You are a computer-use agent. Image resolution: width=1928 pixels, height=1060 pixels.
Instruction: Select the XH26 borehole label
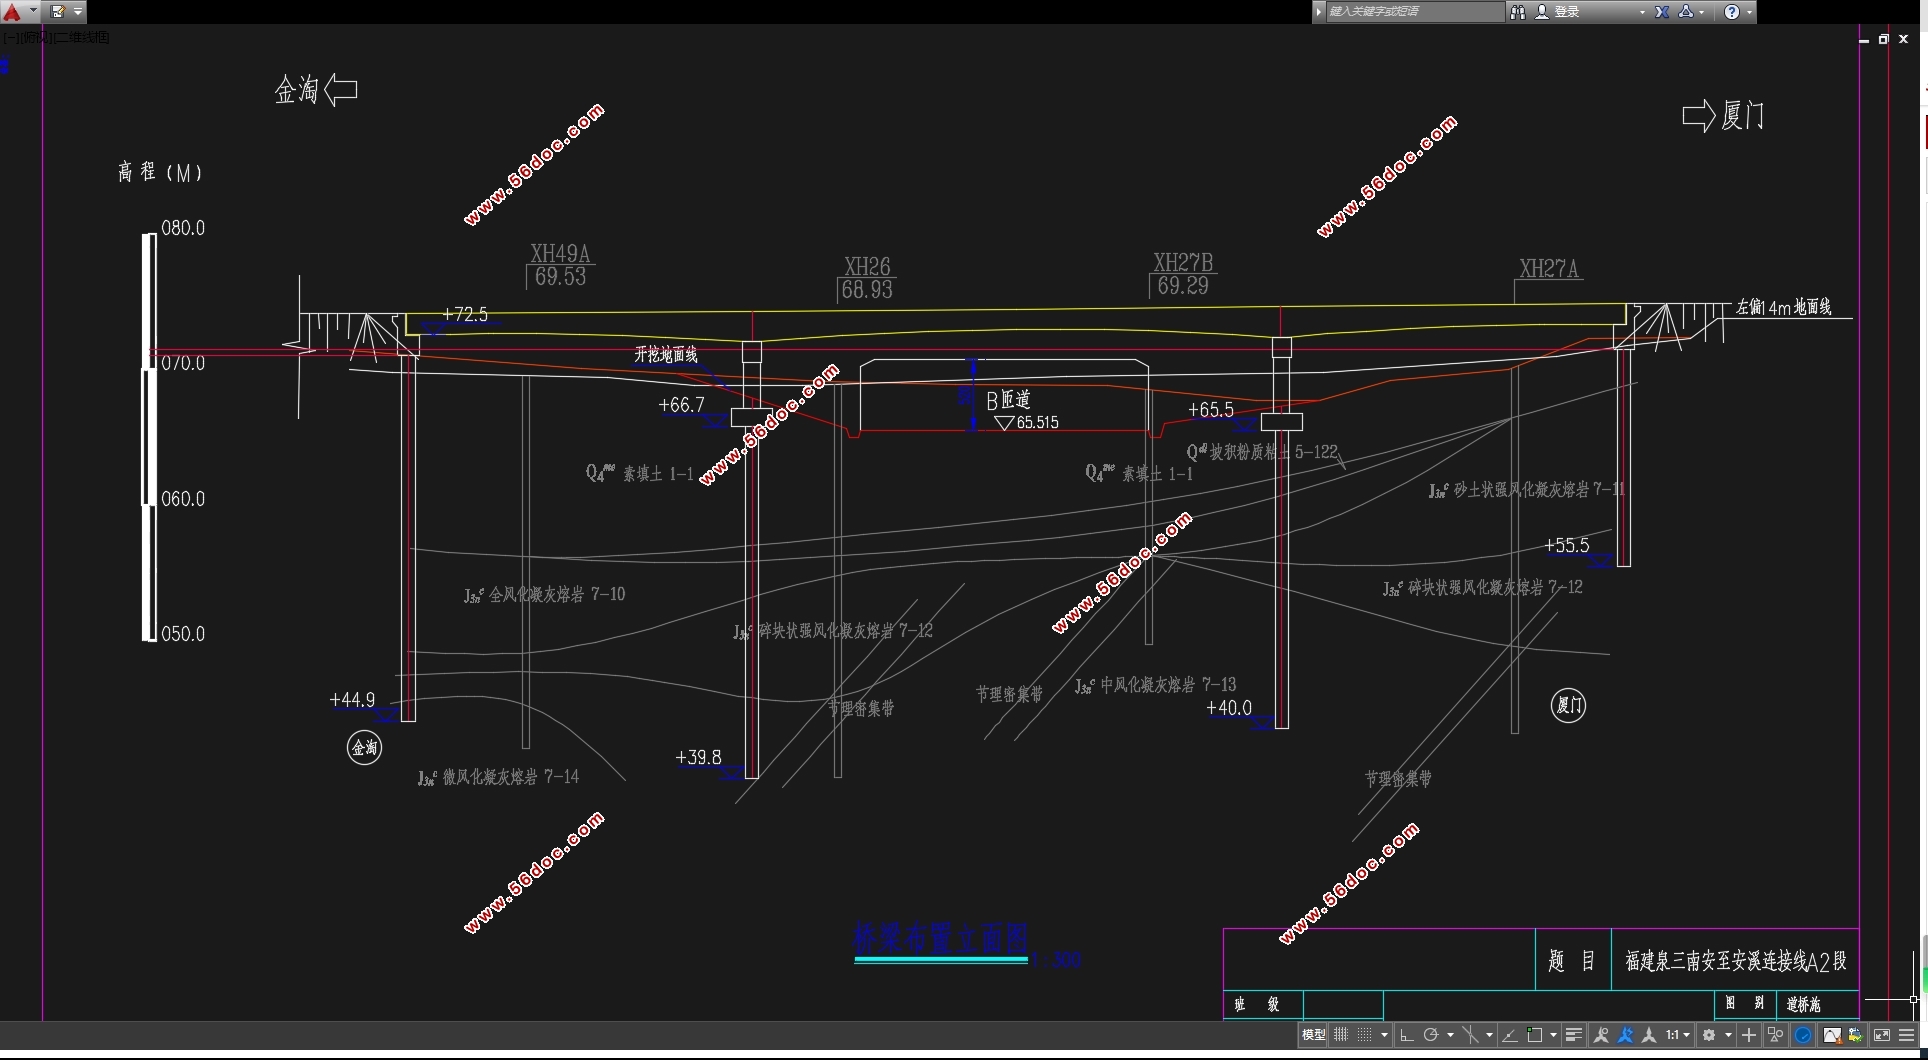click(867, 266)
